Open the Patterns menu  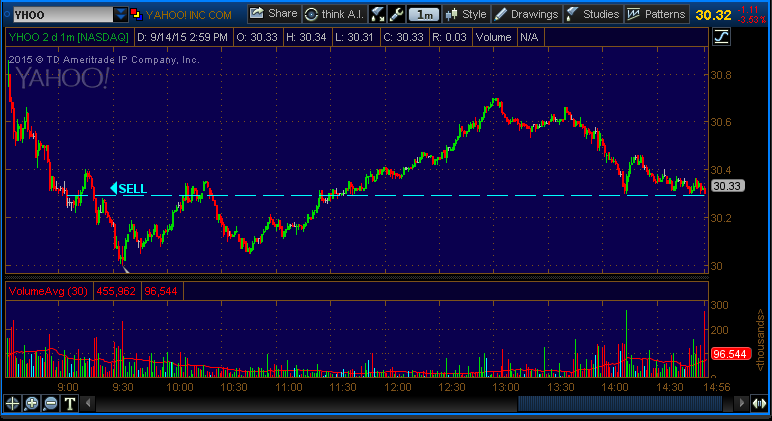[657, 14]
